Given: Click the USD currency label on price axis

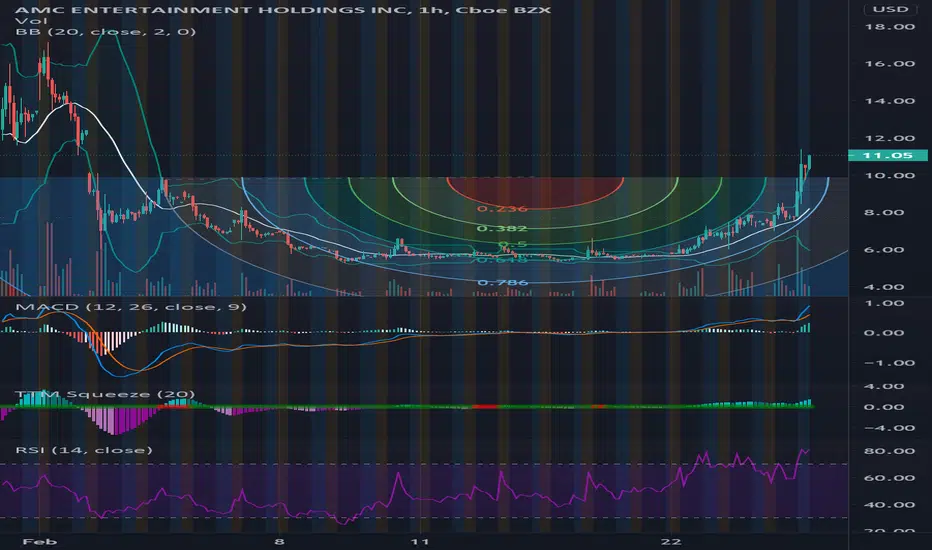Looking at the screenshot, I should 890,9.
